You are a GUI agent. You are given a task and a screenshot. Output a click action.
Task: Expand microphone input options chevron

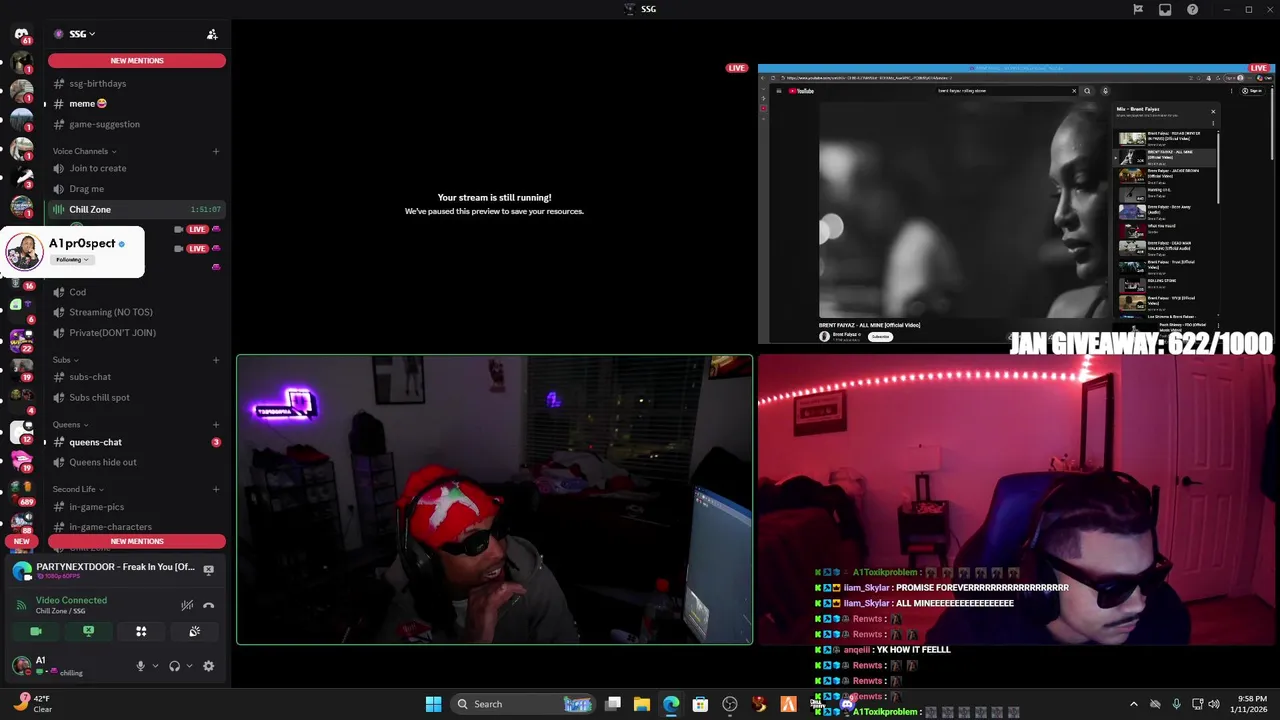(155, 666)
